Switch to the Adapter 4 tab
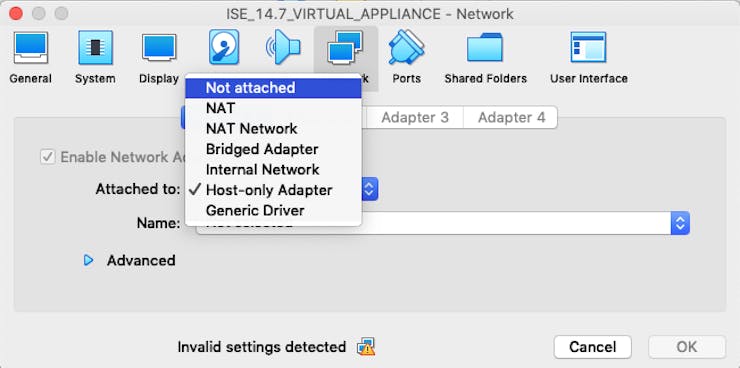The height and width of the screenshot is (368, 740). (x=511, y=117)
